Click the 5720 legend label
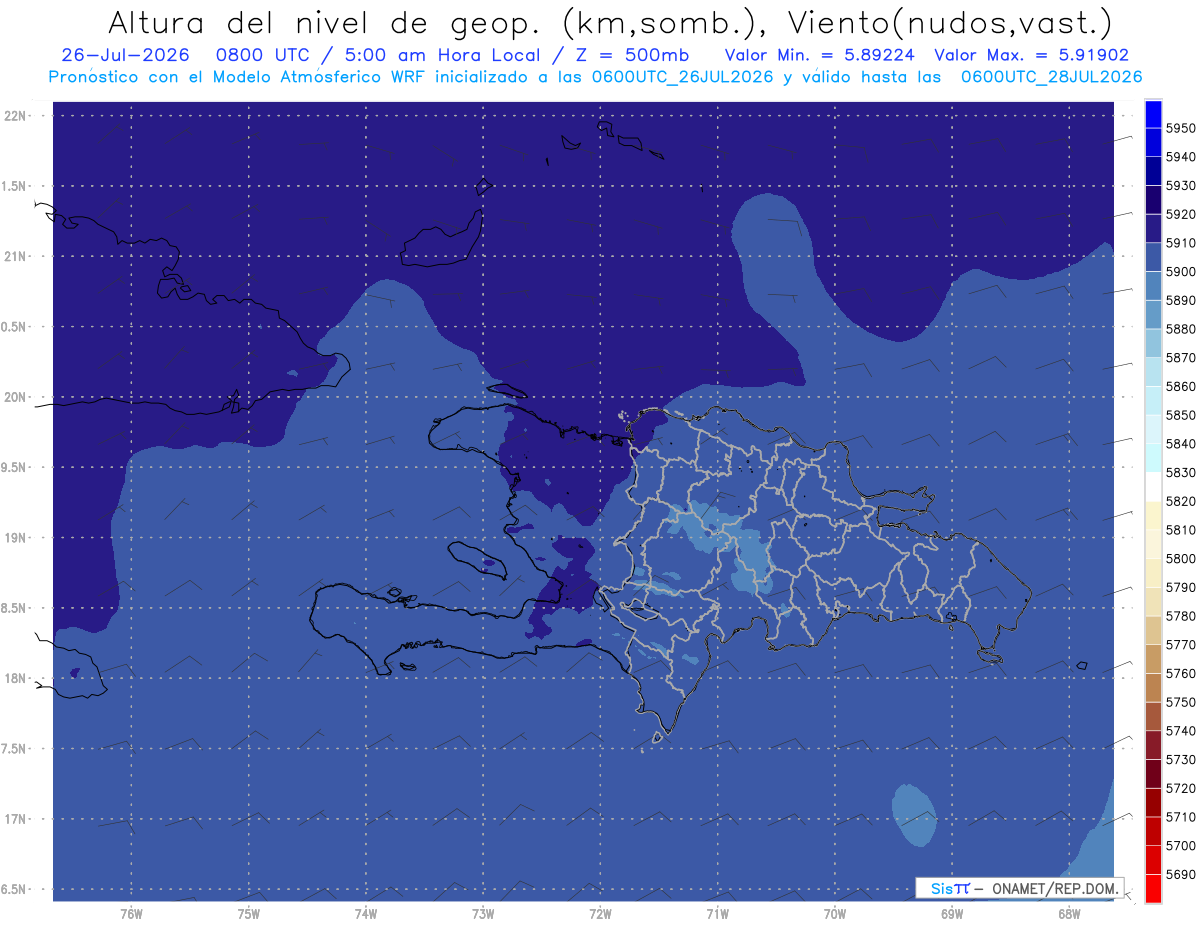This screenshot has width=1200, height=927. point(1180,788)
